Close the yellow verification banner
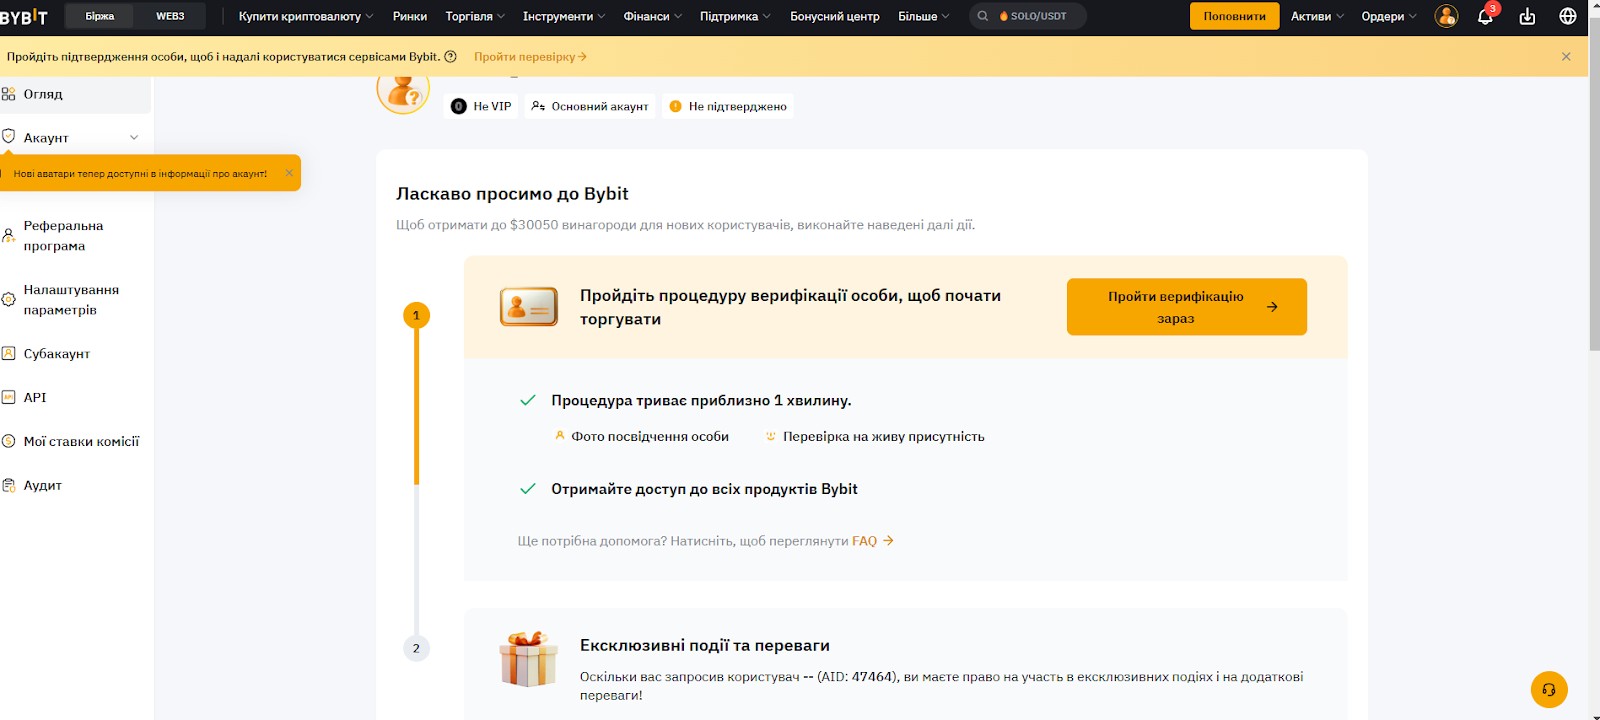 click(x=1566, y=57)
